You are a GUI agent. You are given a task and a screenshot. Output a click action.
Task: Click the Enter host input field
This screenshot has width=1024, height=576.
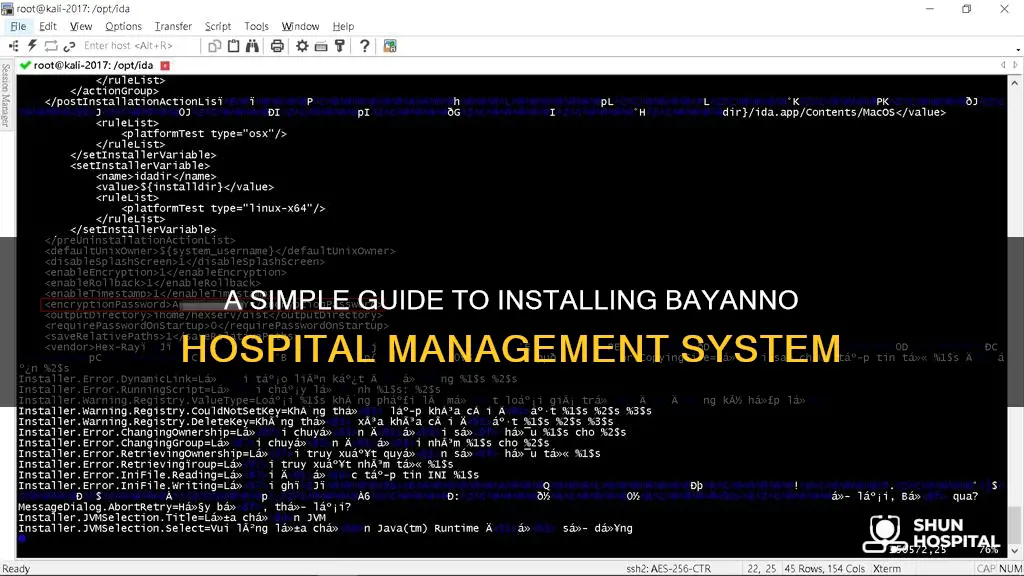(138, 46)
